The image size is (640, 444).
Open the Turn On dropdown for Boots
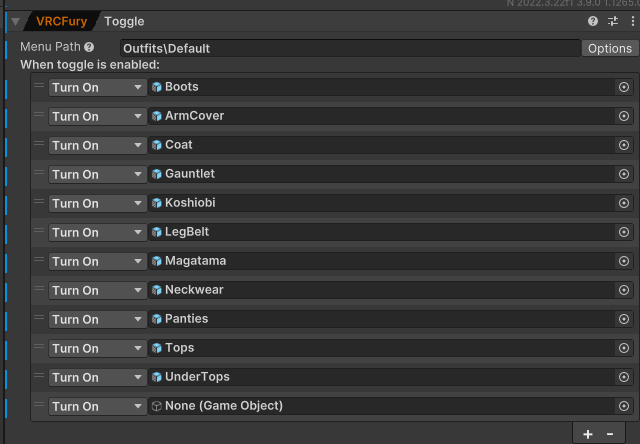coord(98,87)
